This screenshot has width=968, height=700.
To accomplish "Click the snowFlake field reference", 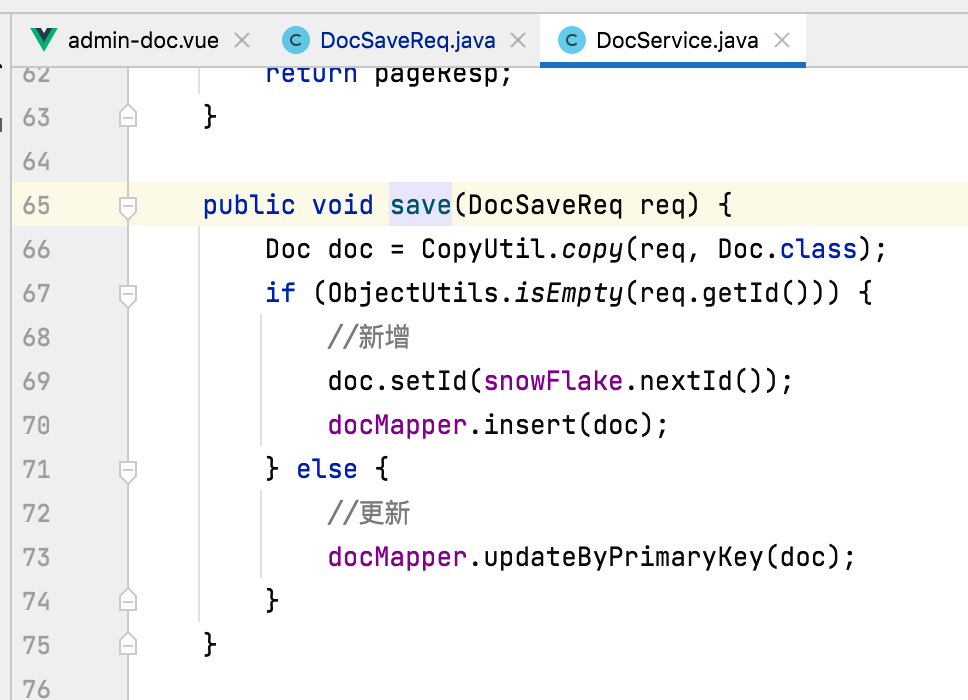I will [x=553, y=381].
